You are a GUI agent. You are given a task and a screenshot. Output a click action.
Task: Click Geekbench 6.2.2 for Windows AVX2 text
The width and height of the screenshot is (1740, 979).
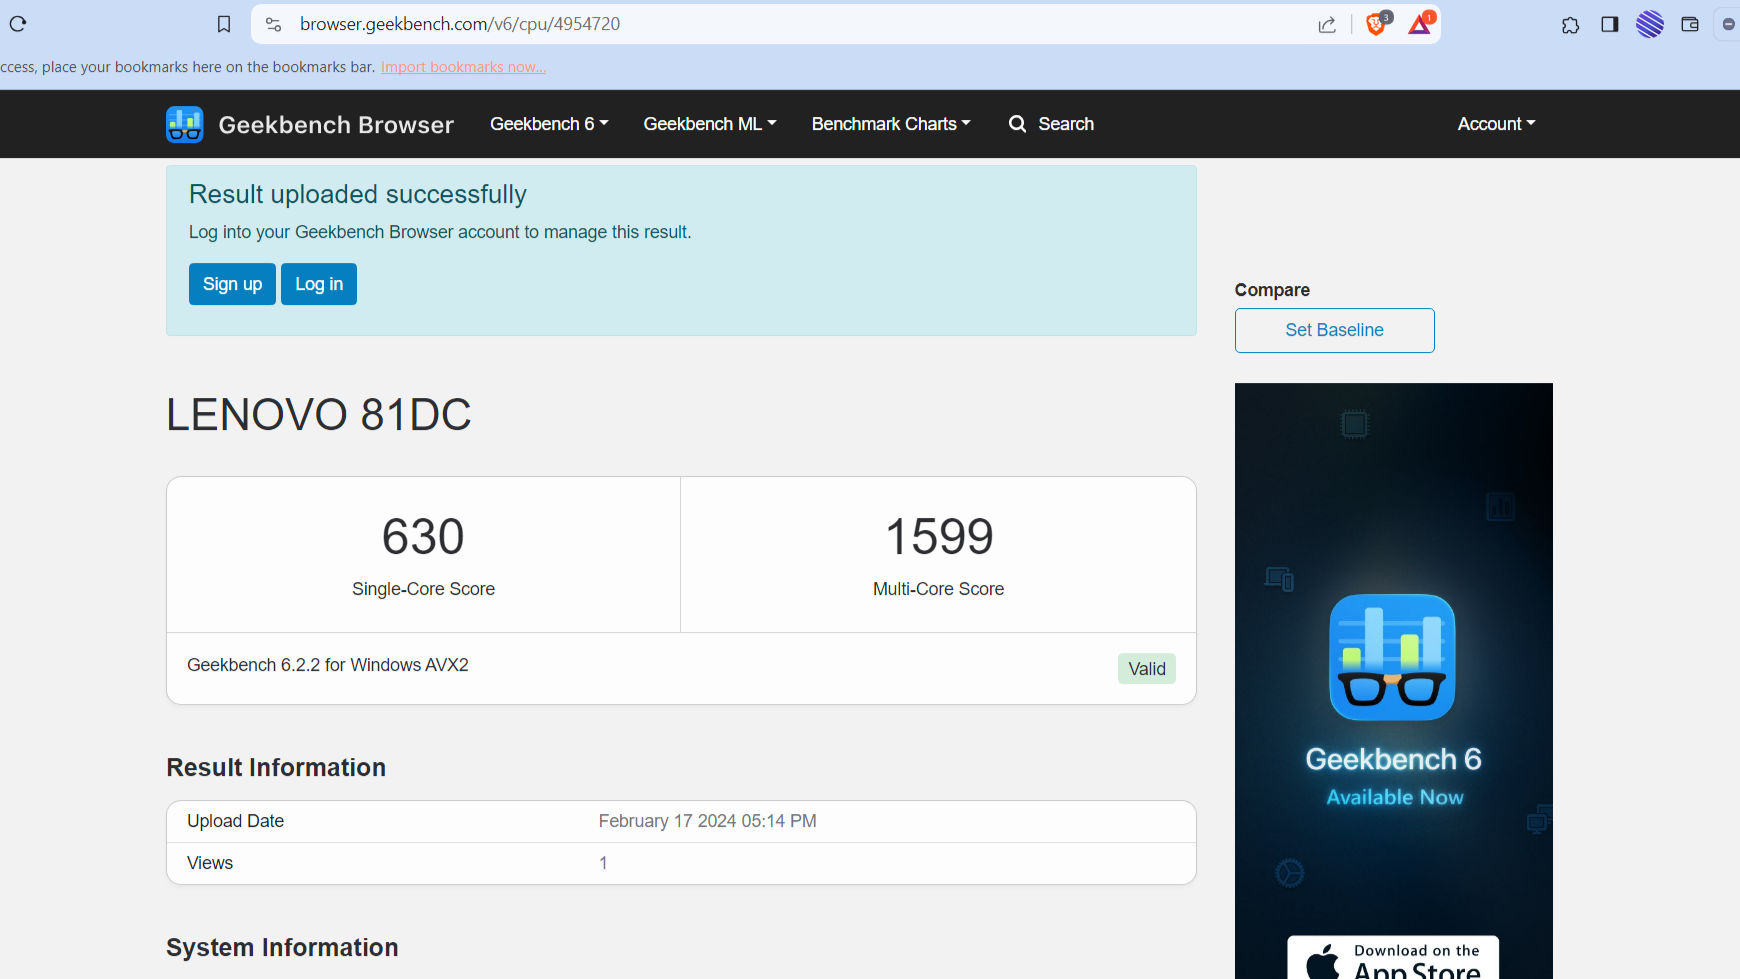click(x=328, y=665)
